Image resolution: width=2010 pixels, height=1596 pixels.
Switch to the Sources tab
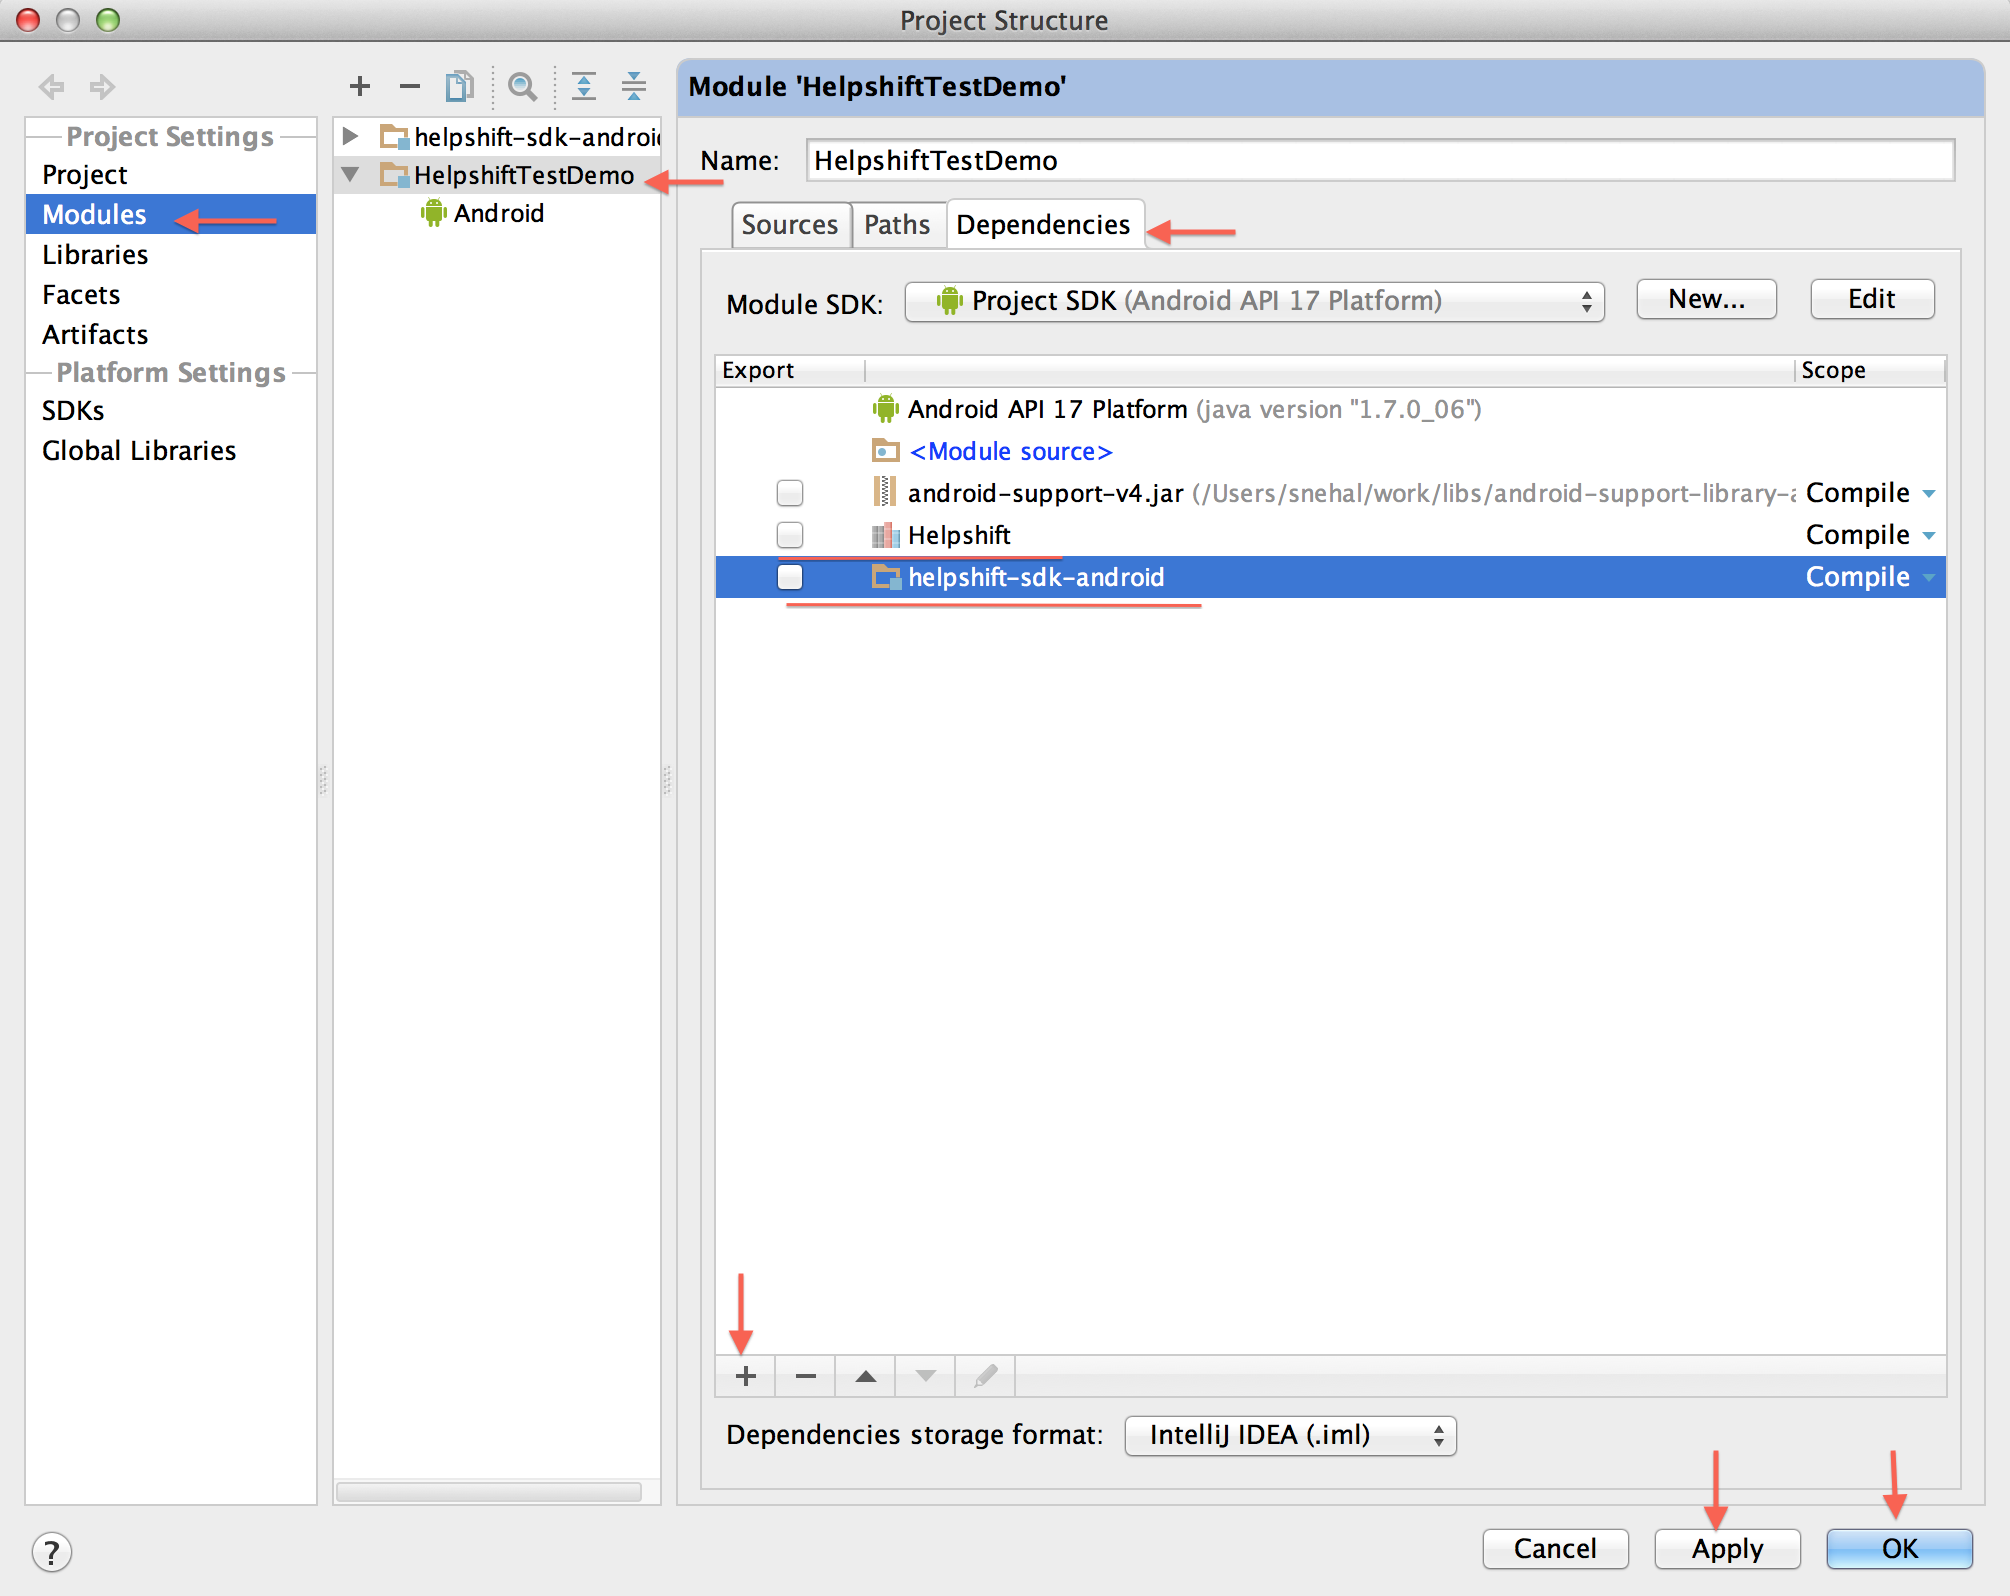coord(790,224)
